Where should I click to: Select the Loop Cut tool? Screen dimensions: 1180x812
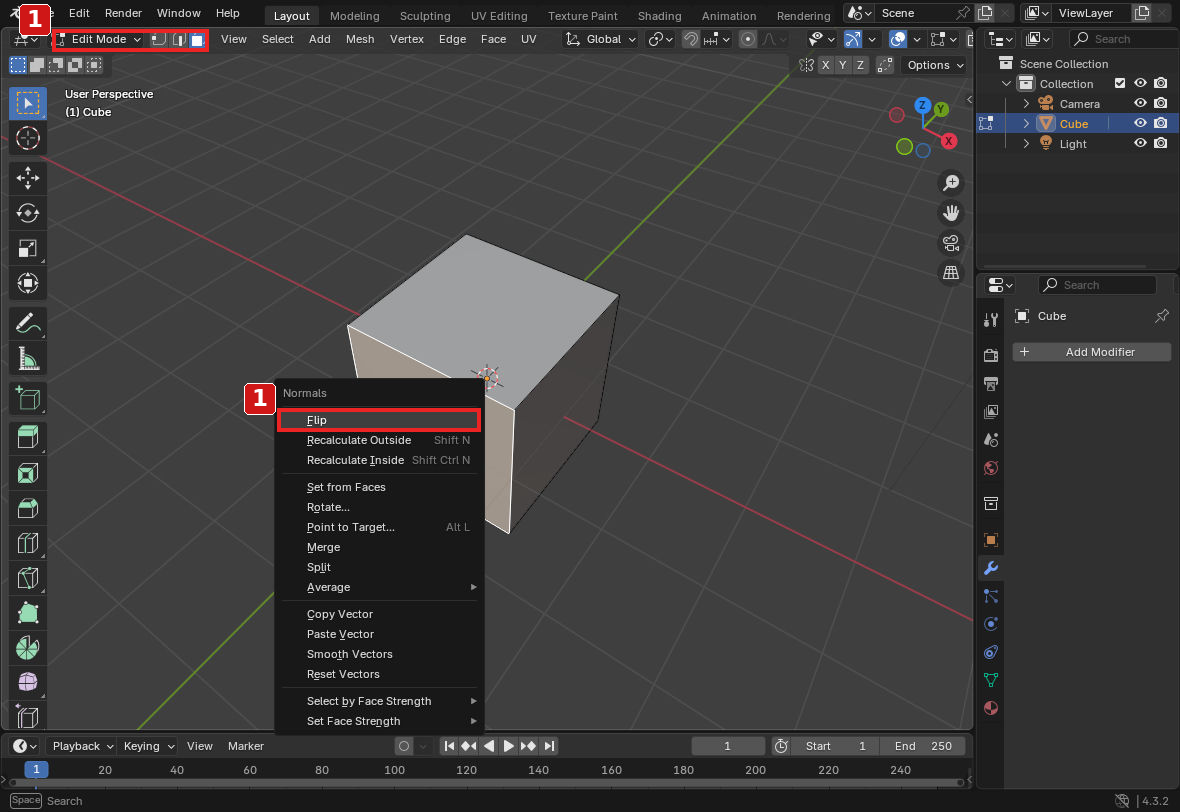(x=28, y=543)
